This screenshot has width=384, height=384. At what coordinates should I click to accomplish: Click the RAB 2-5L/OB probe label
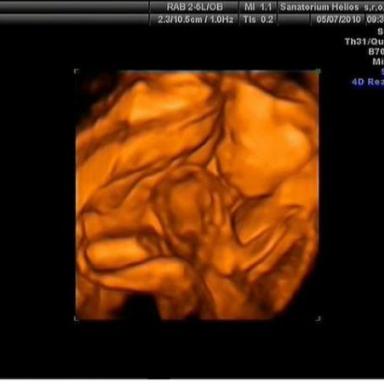(x=195, y=7)
